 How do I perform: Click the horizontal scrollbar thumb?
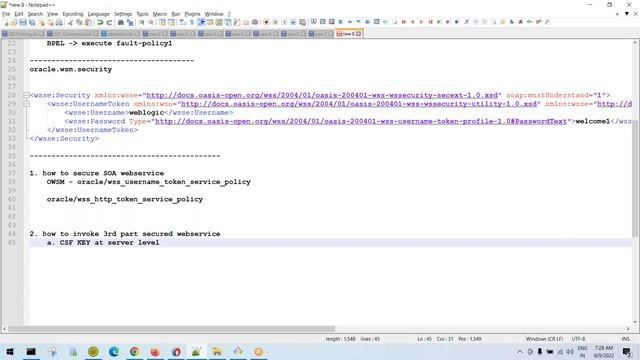171,329
